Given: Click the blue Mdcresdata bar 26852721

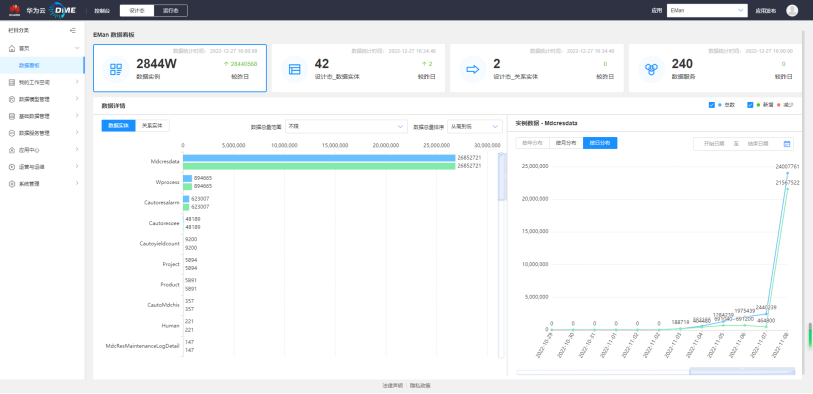Looking at the screenshot, I should pyautogui.click(x=319, y=158).
